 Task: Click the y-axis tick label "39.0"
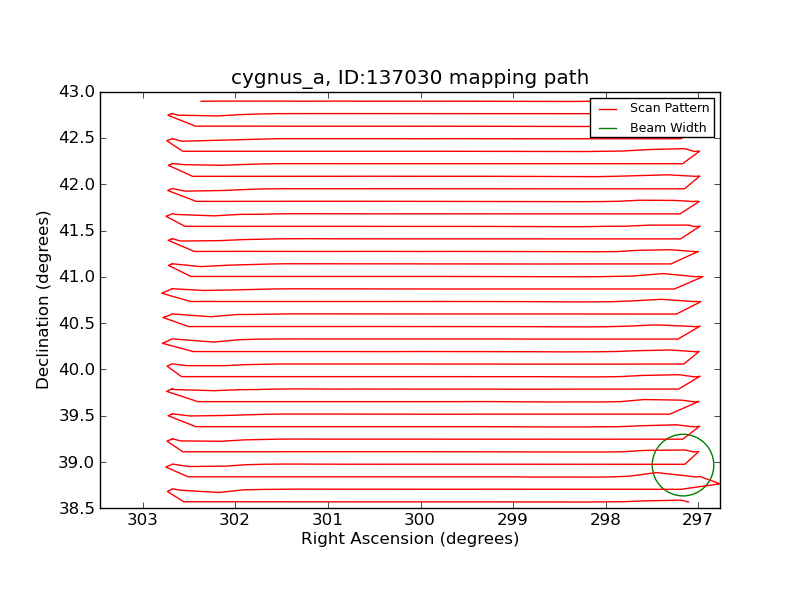click(x=77, y=462)
